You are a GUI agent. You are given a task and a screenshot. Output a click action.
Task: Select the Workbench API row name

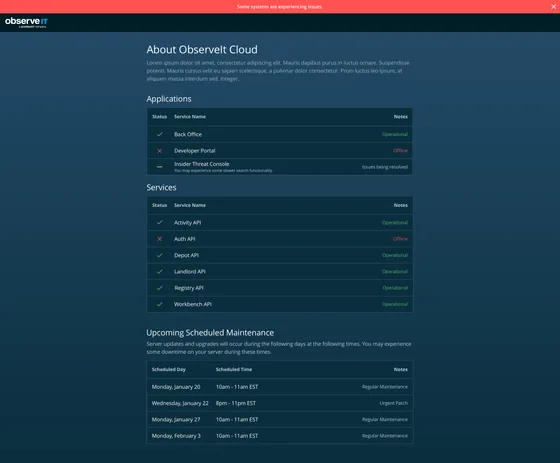click(x=193, y=304)
